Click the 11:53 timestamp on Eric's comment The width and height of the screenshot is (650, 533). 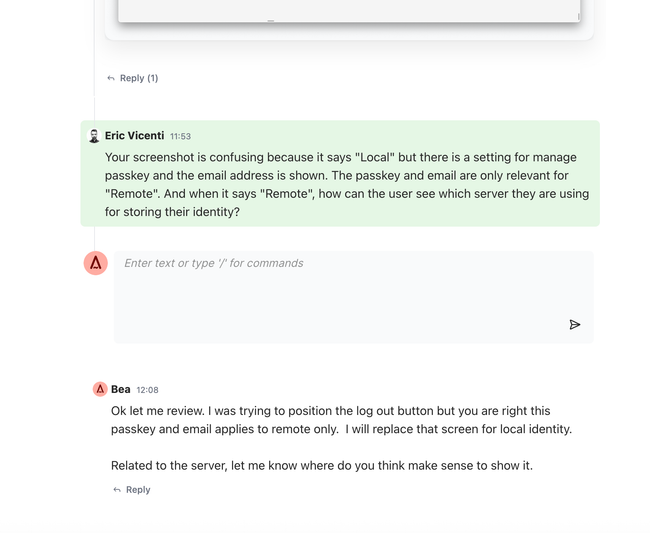click(x=180, y=136)
